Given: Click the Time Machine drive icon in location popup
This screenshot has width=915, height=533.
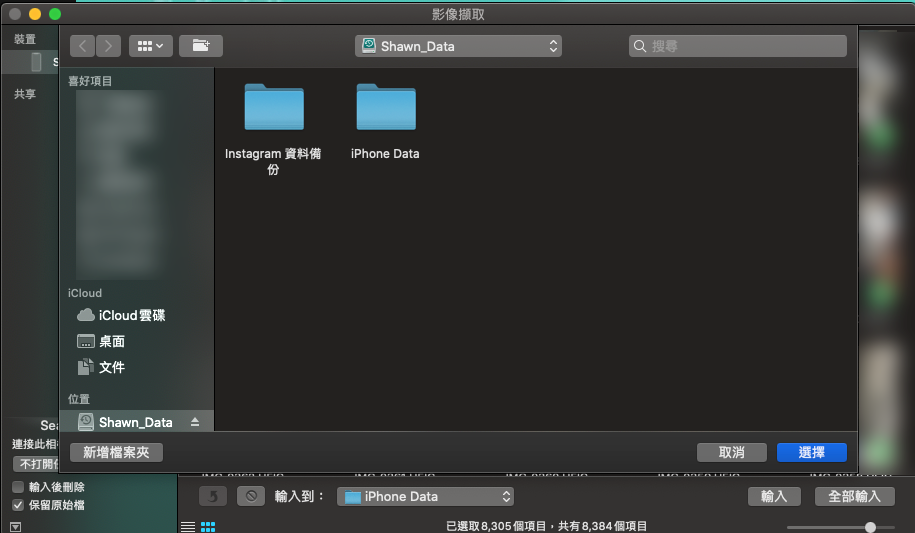Looking at the screenshot, I should pyautogui.click(x=369, y=46).
